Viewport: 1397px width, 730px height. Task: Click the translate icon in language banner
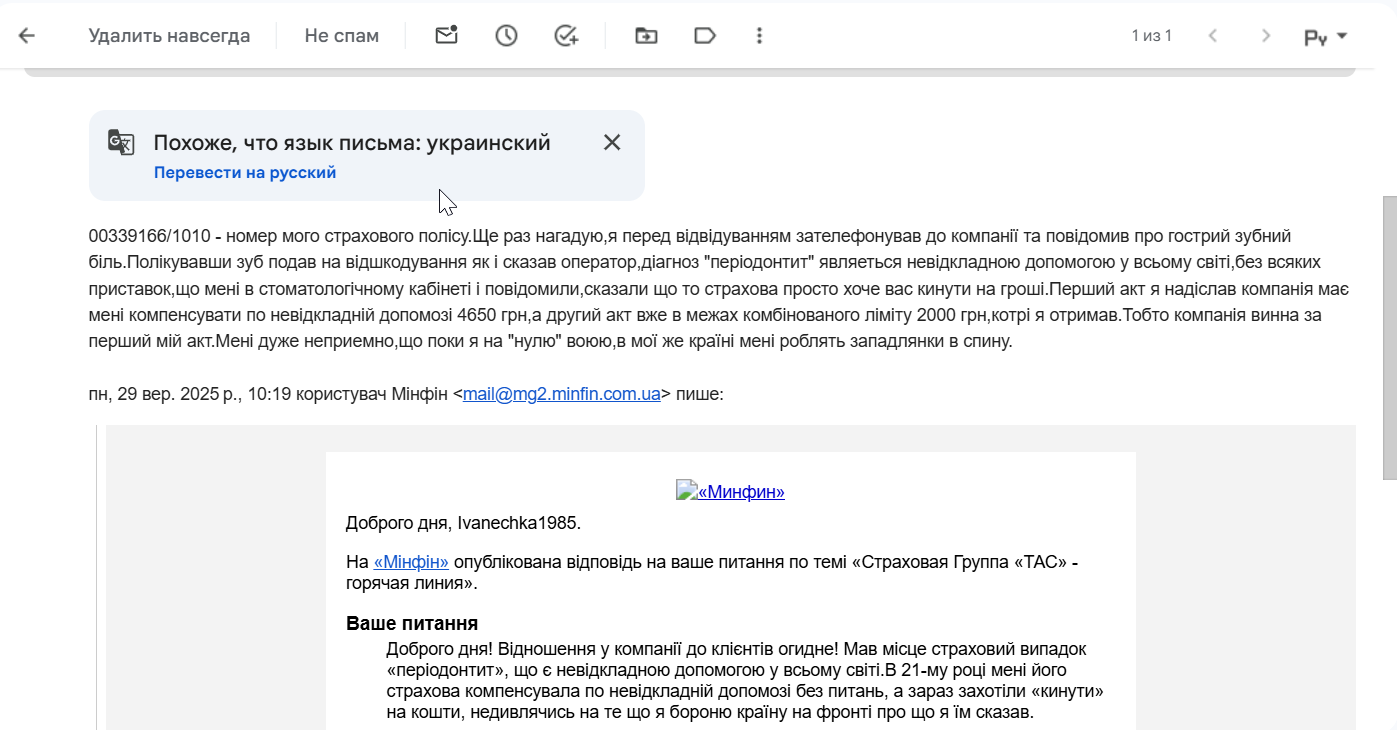tap(121, 142)
